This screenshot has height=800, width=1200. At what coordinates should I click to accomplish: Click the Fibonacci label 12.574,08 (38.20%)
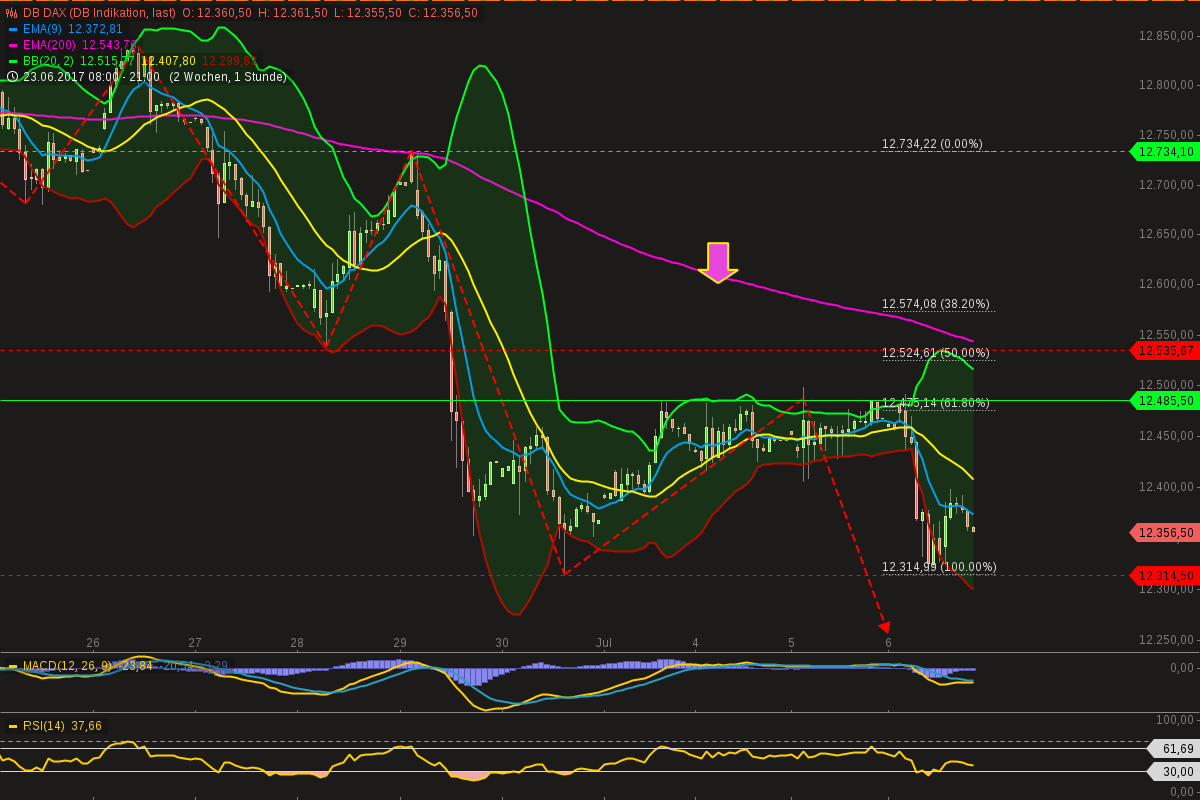(935, 304)
